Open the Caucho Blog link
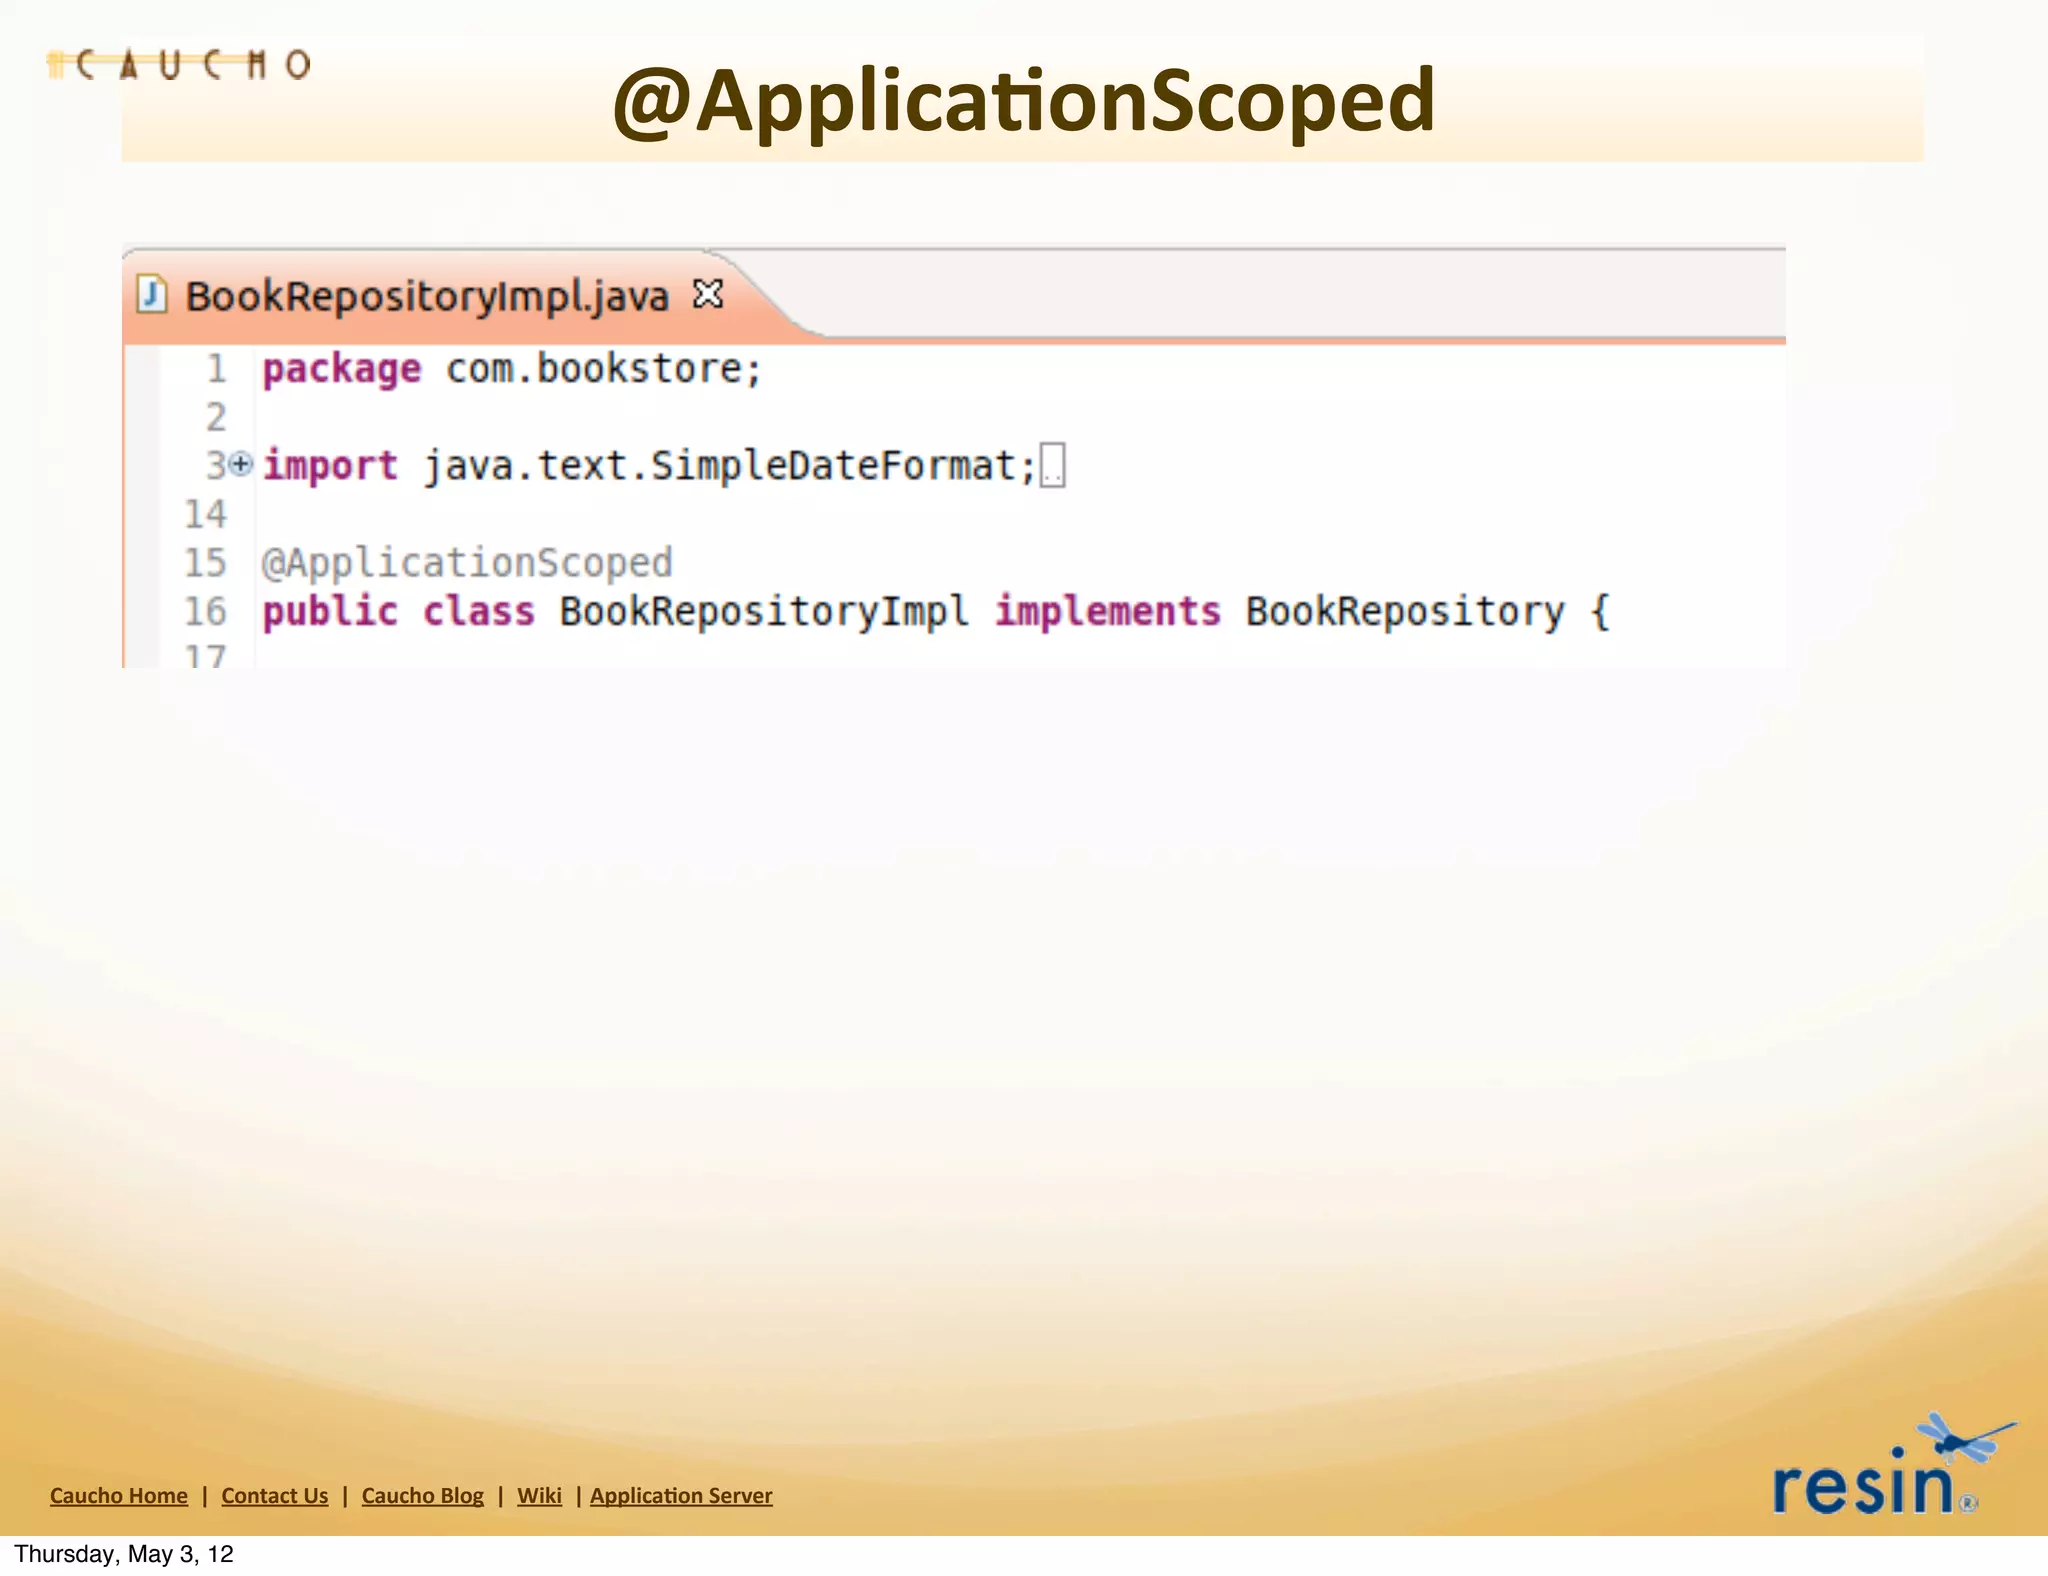The image size is (2048, 1576). 422,1496
